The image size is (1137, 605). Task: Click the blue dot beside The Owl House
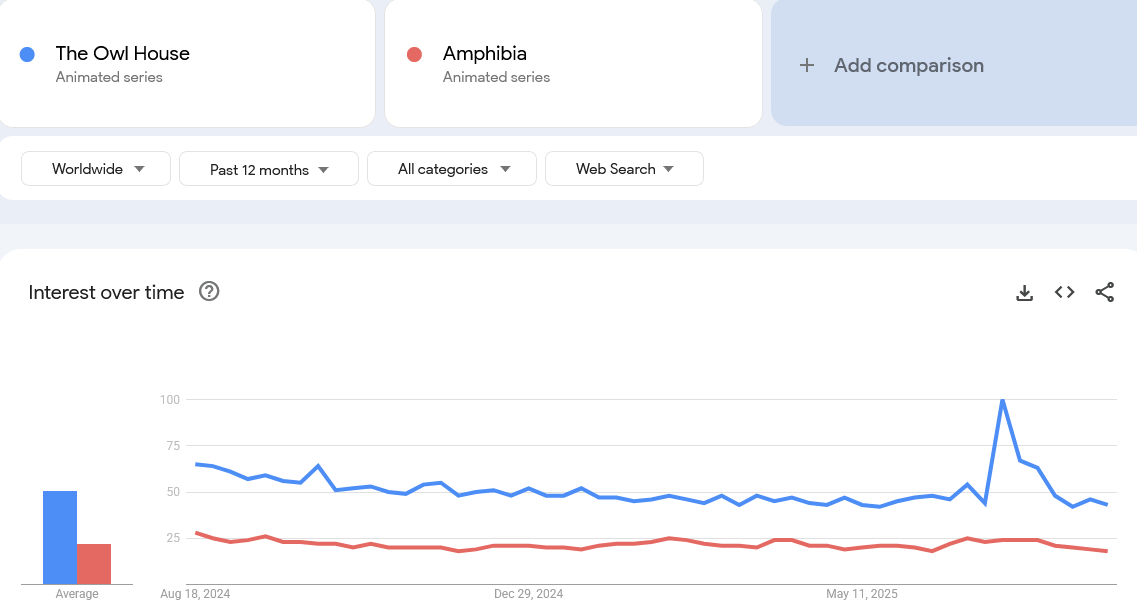(x=28, y=54)
